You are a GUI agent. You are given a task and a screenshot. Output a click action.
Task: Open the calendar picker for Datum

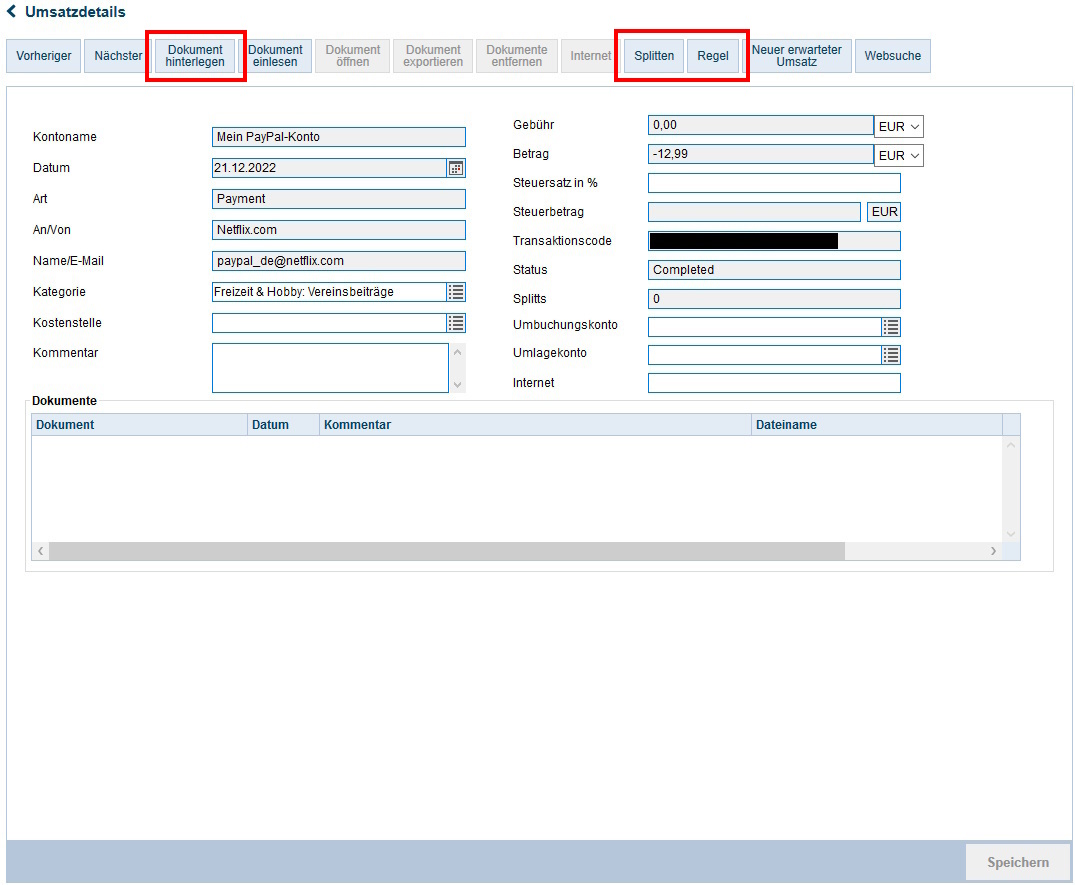tap(456, 168)
